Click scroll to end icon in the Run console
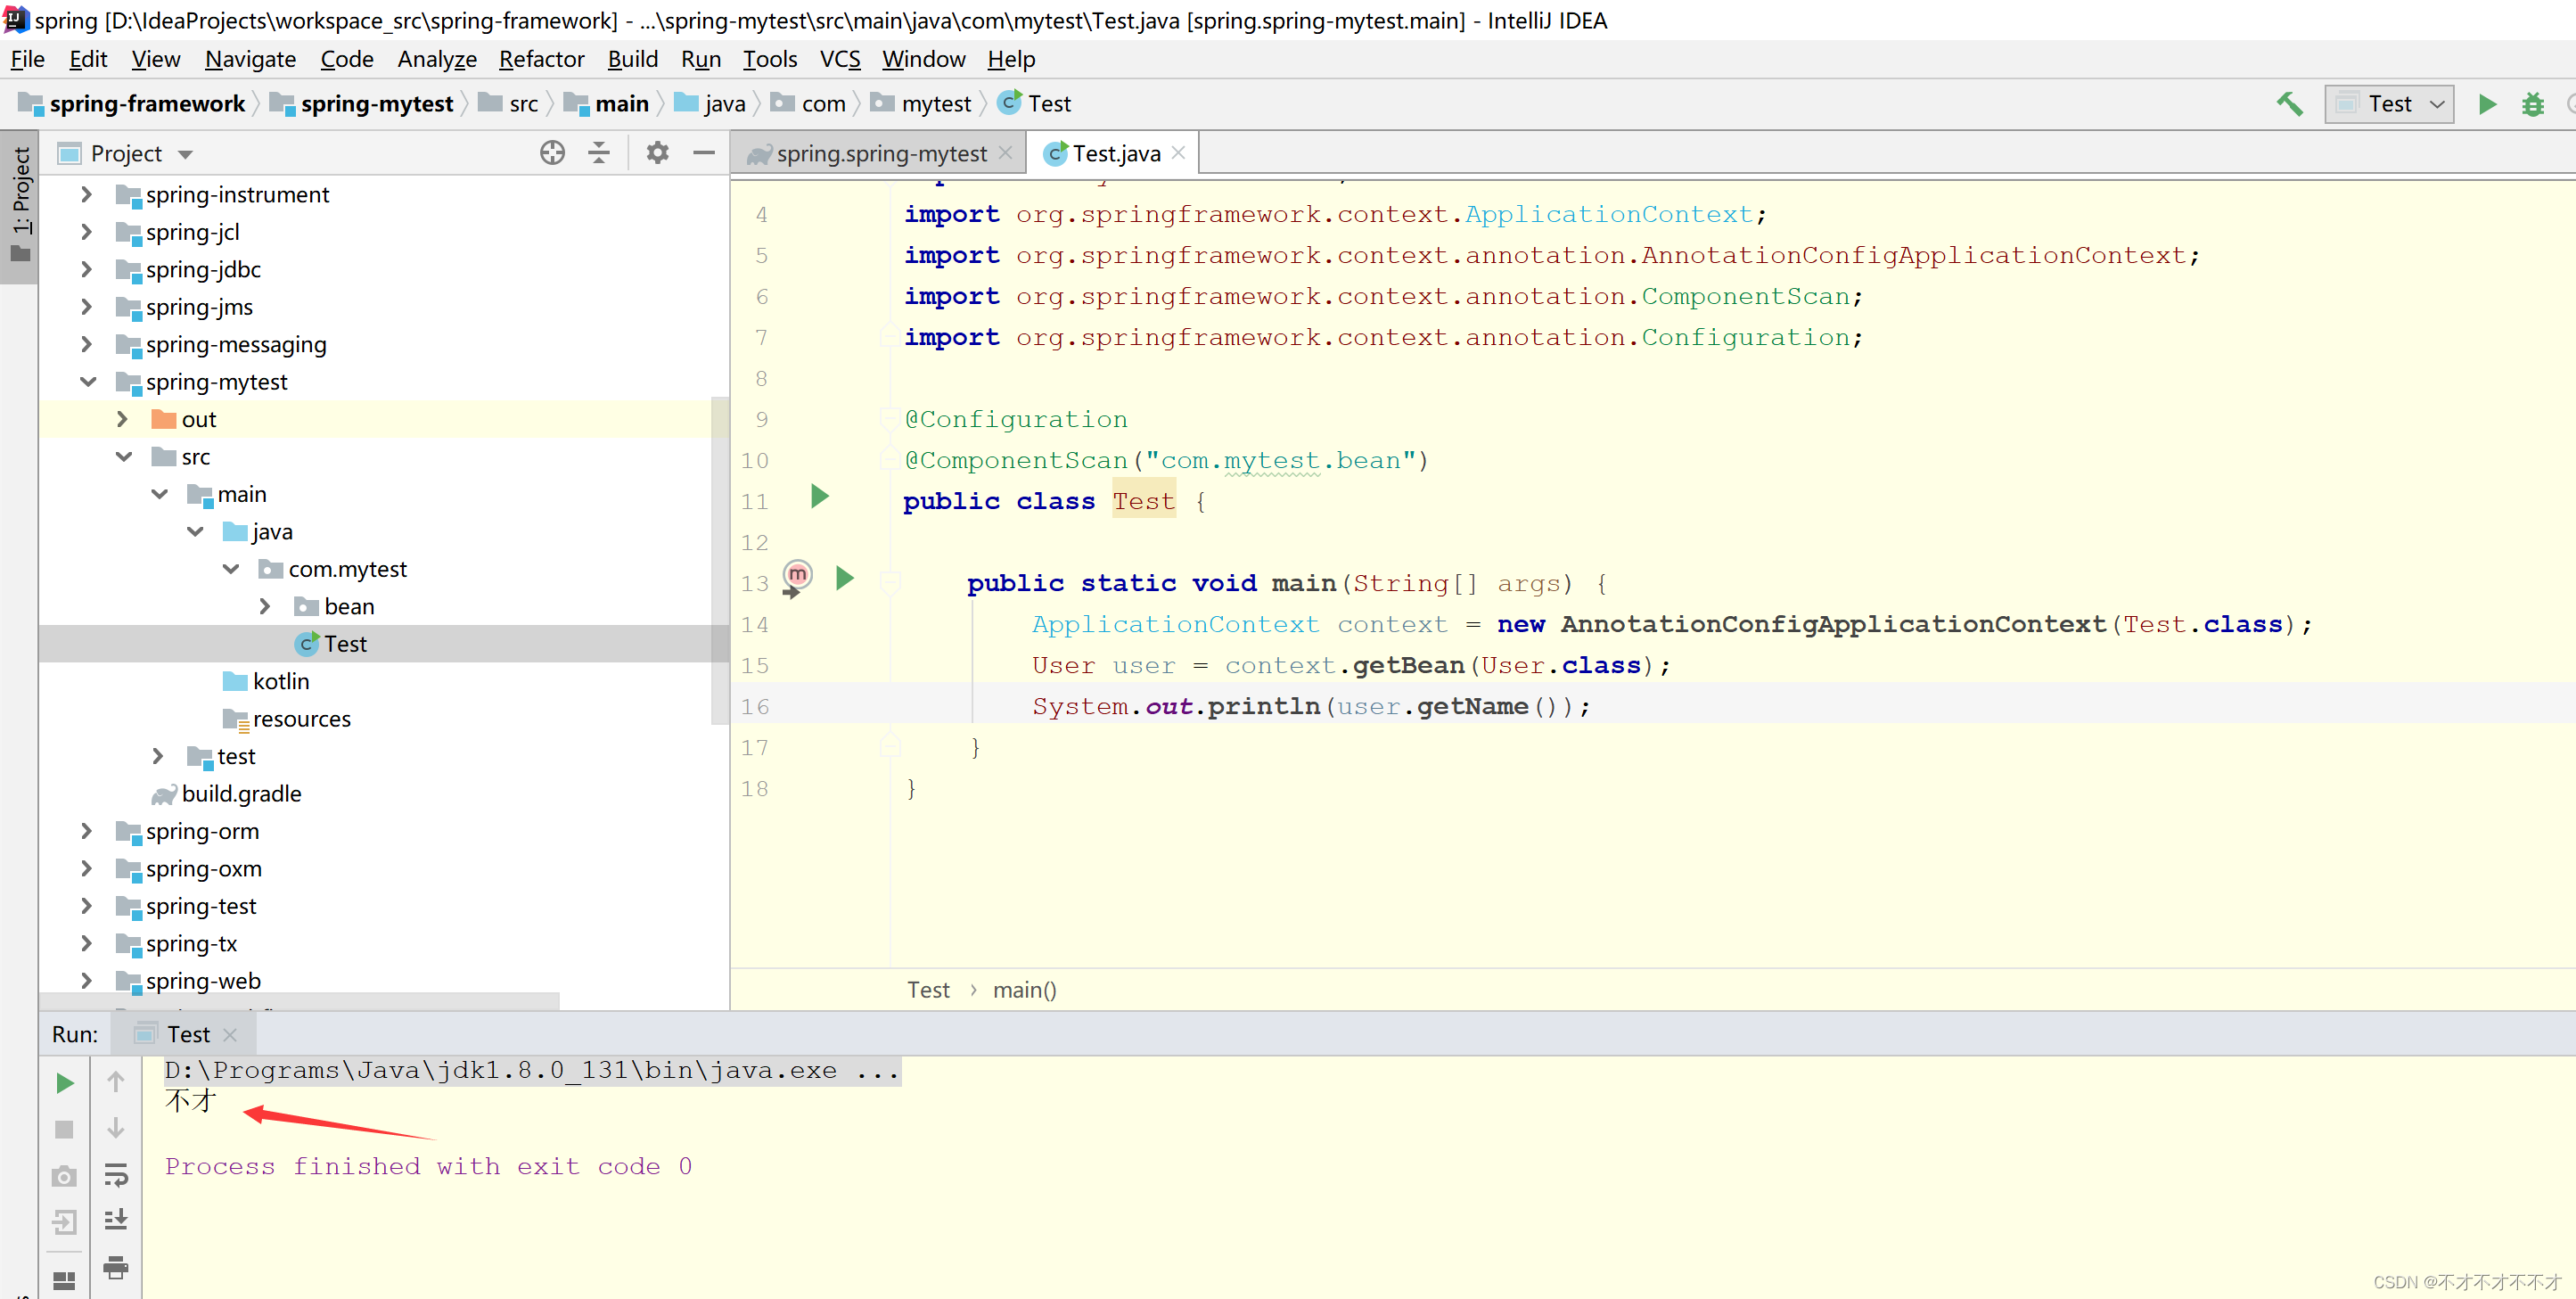This screenshot has width=2576, height=1299. [x=116, y=1220]
